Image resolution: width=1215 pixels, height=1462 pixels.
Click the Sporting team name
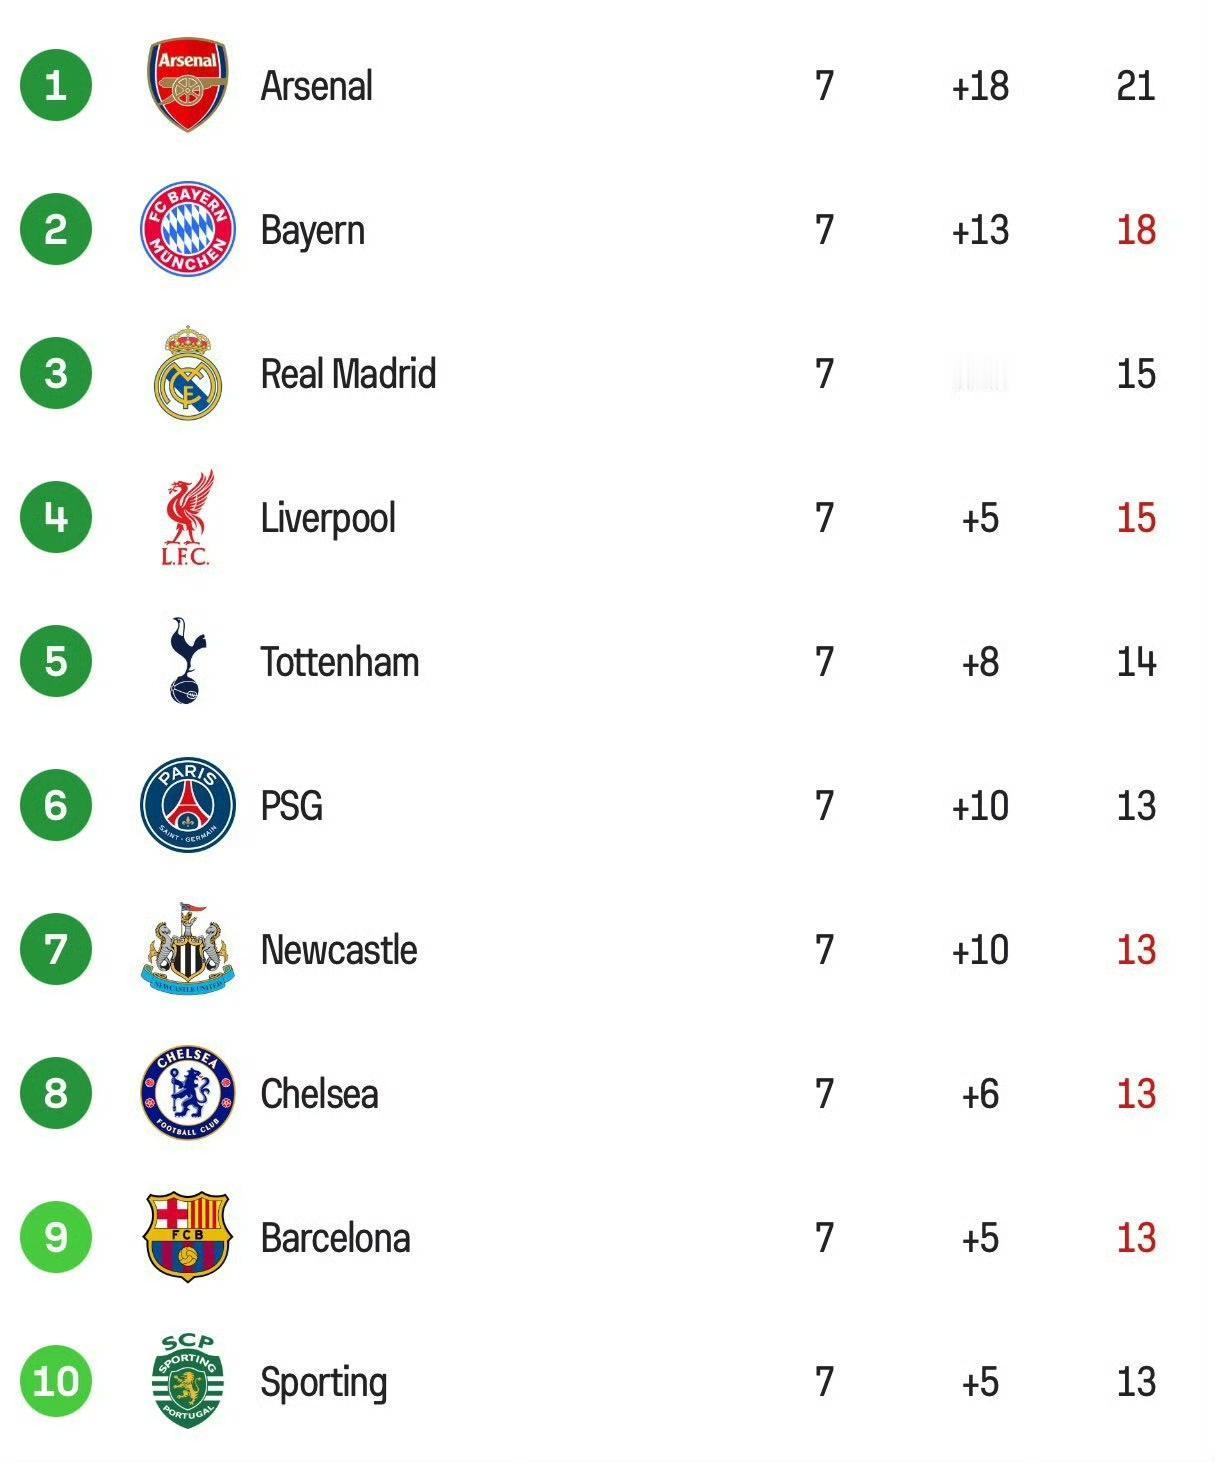(324, 1382)
